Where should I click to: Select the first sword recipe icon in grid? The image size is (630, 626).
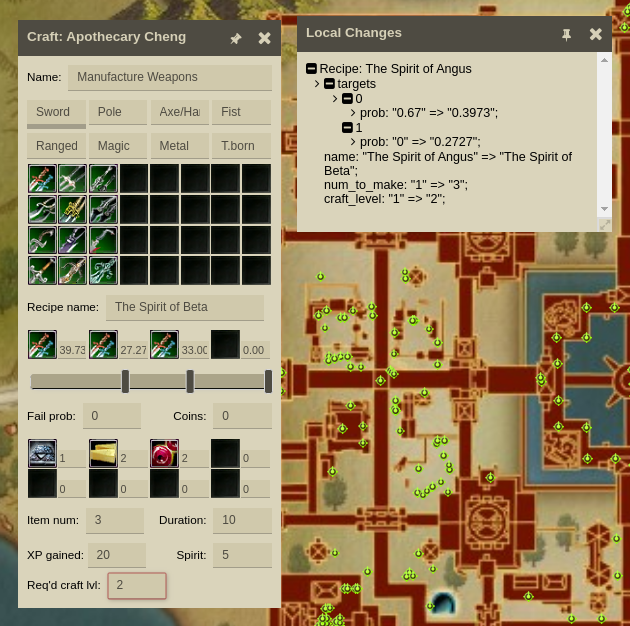click(x=42, y=179)
